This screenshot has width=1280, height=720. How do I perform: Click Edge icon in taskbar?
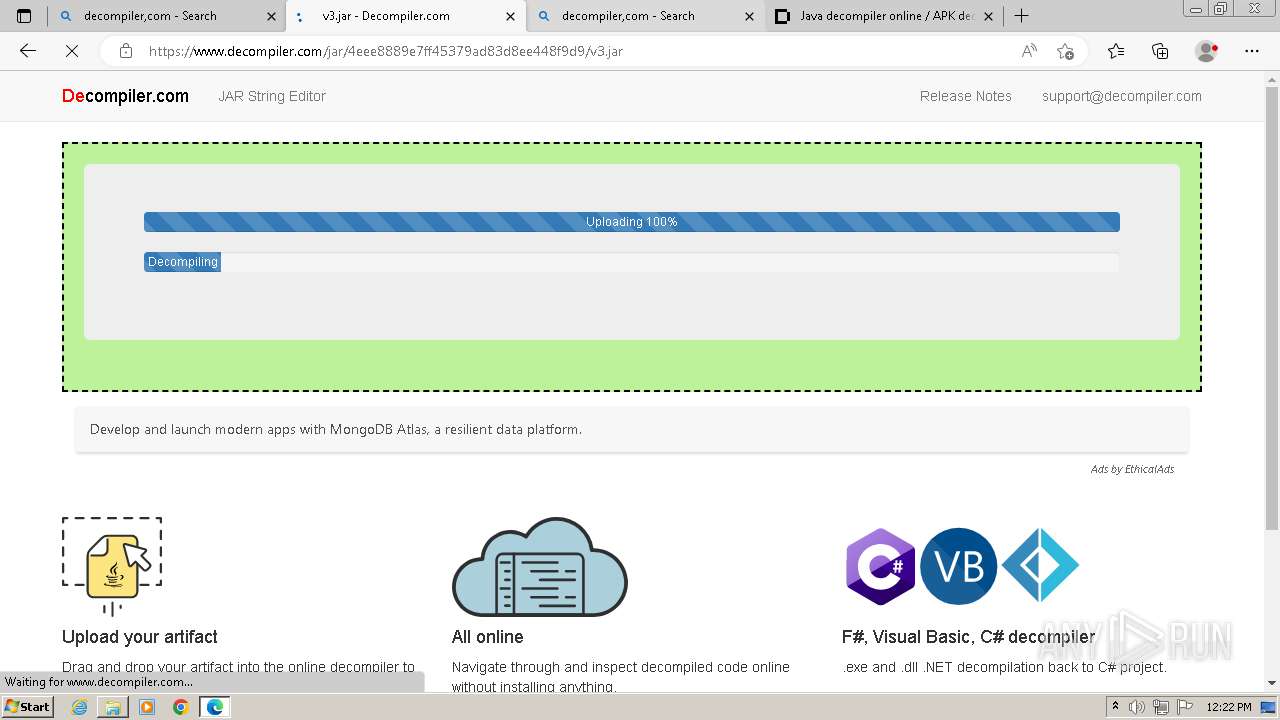point(215,707)
